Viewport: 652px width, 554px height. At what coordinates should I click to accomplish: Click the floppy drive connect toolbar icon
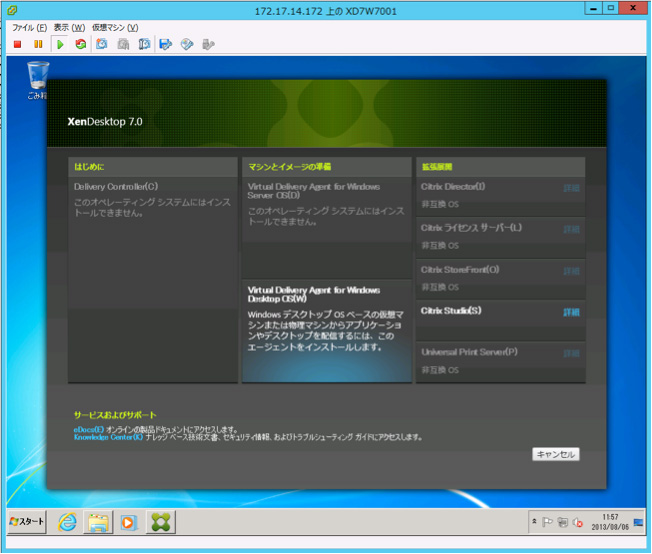[x=165, y=44]
